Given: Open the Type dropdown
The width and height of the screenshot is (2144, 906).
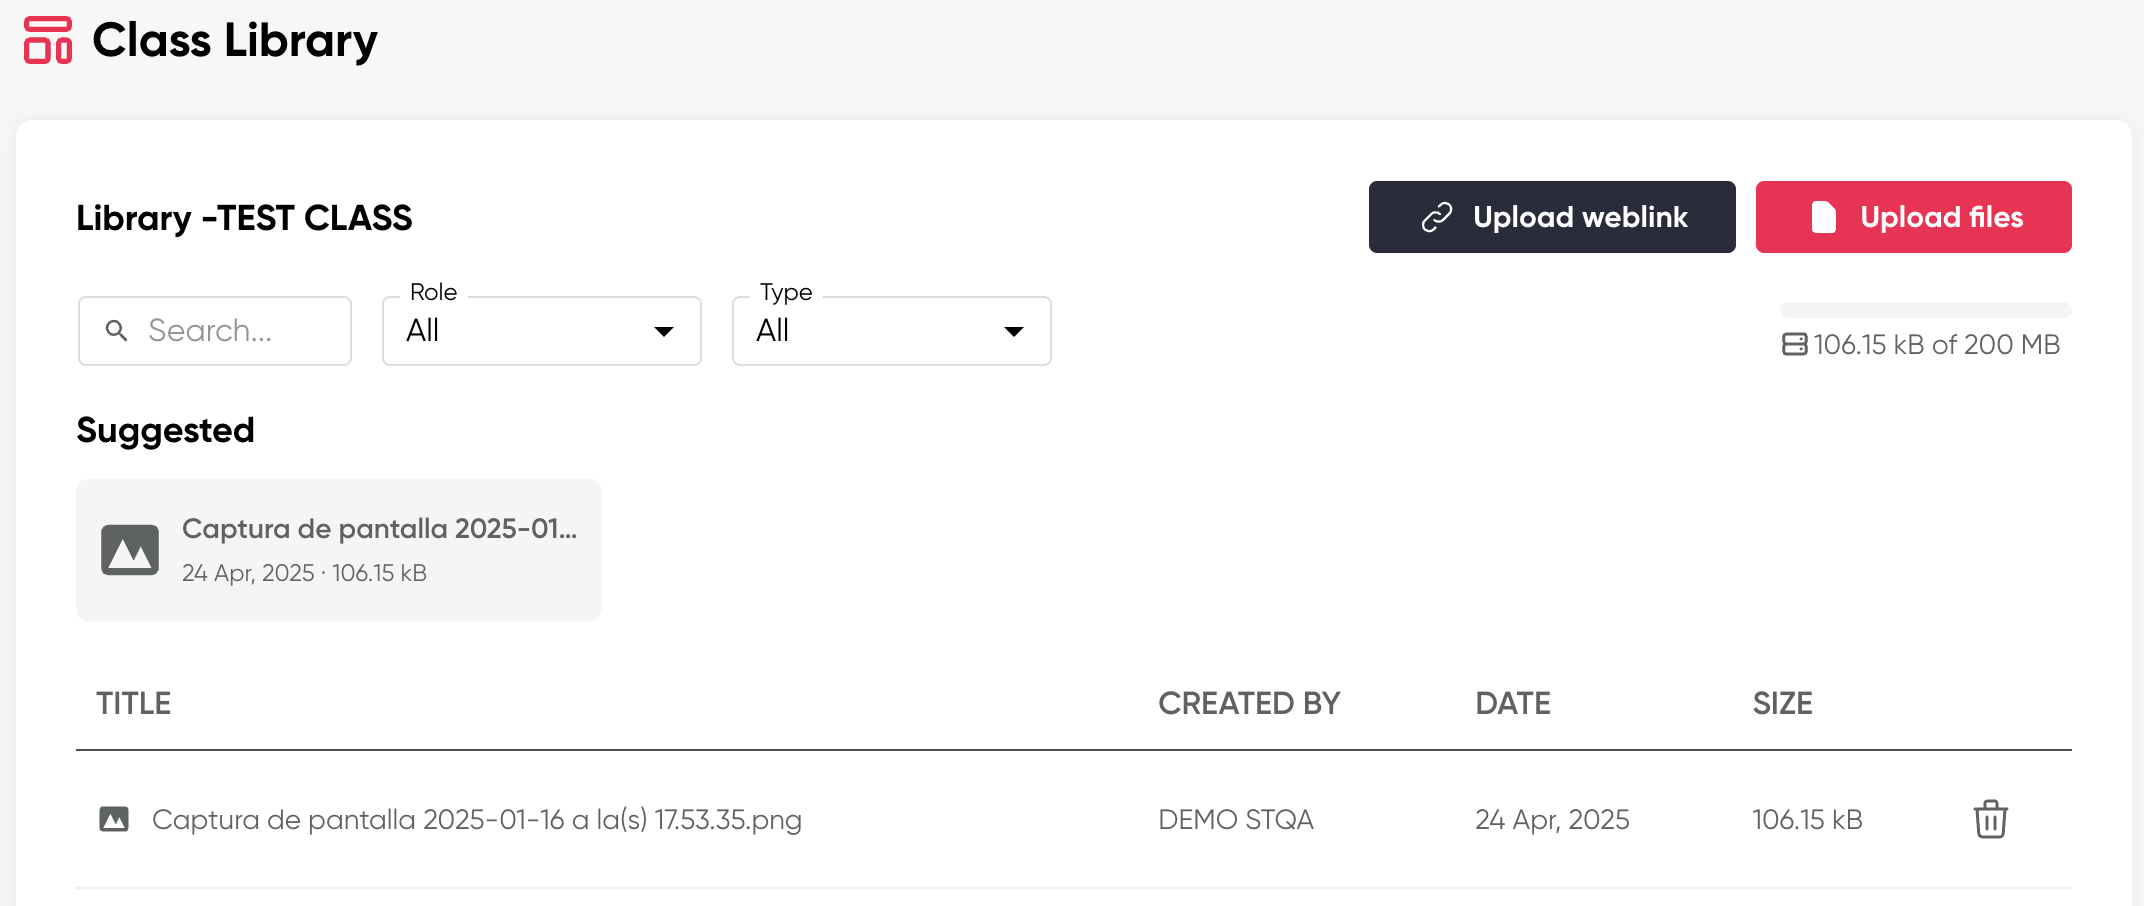Looking at the screenshot, I should pos(891,331).
